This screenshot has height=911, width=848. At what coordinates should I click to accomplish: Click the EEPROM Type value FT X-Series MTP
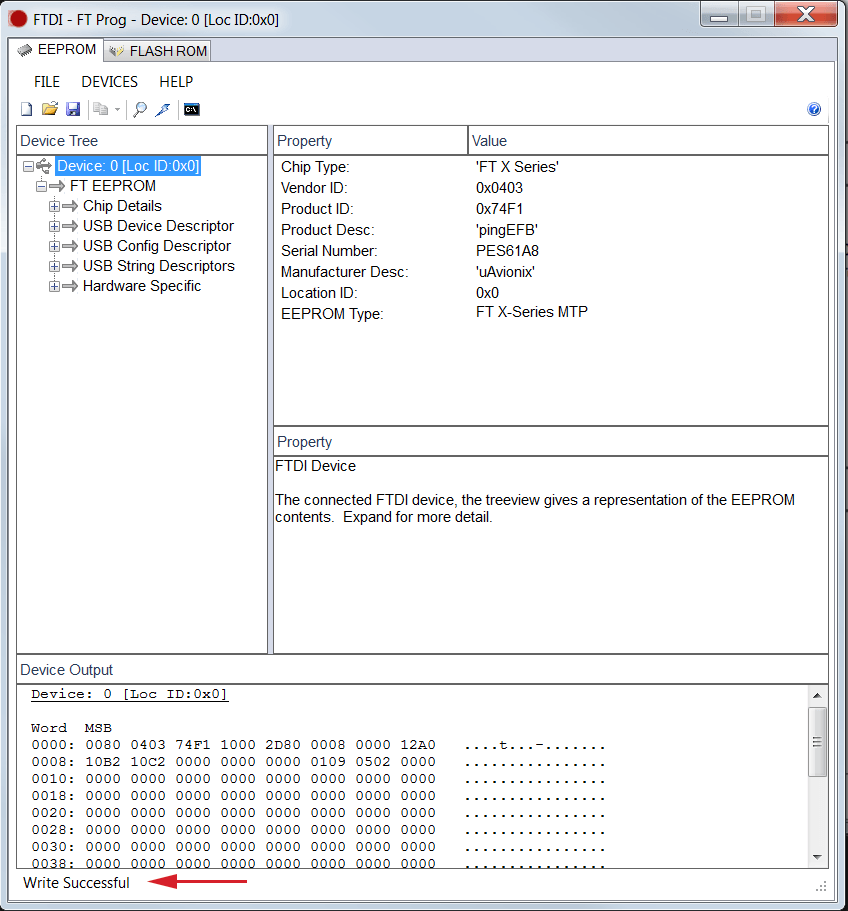tap(532, 312)
